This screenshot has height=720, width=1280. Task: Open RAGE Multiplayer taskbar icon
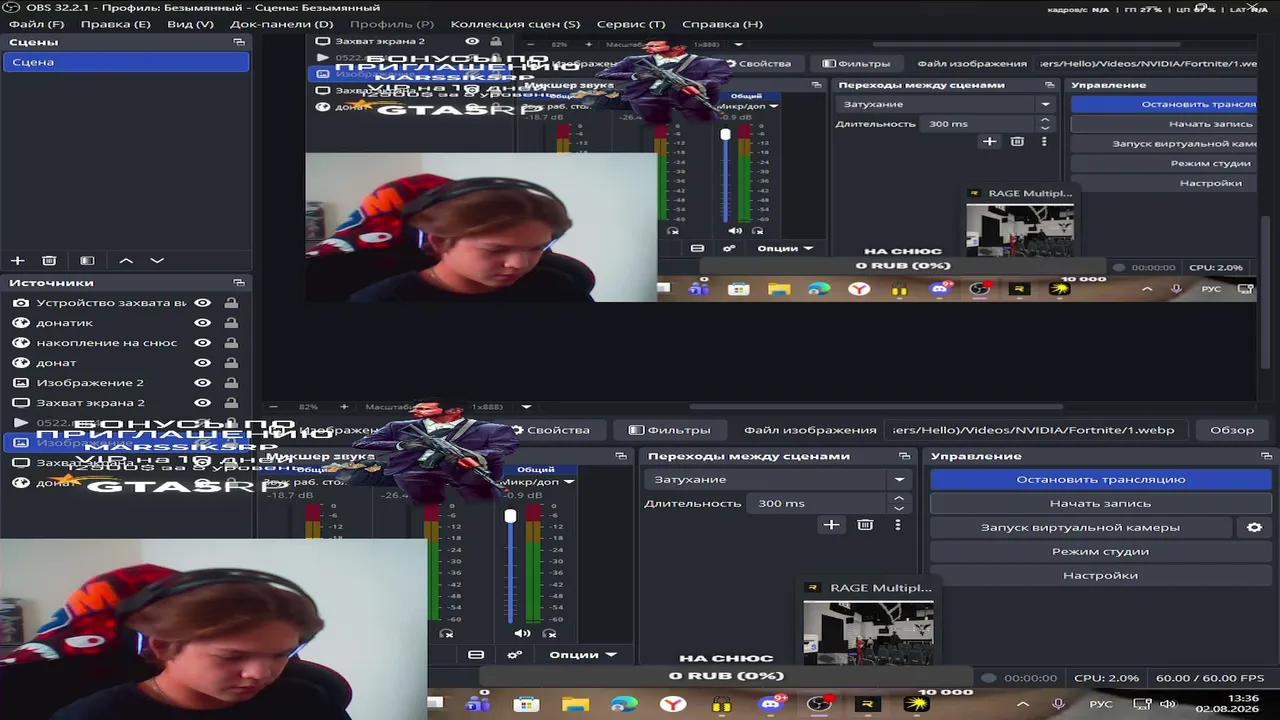(x=868, y=704)
